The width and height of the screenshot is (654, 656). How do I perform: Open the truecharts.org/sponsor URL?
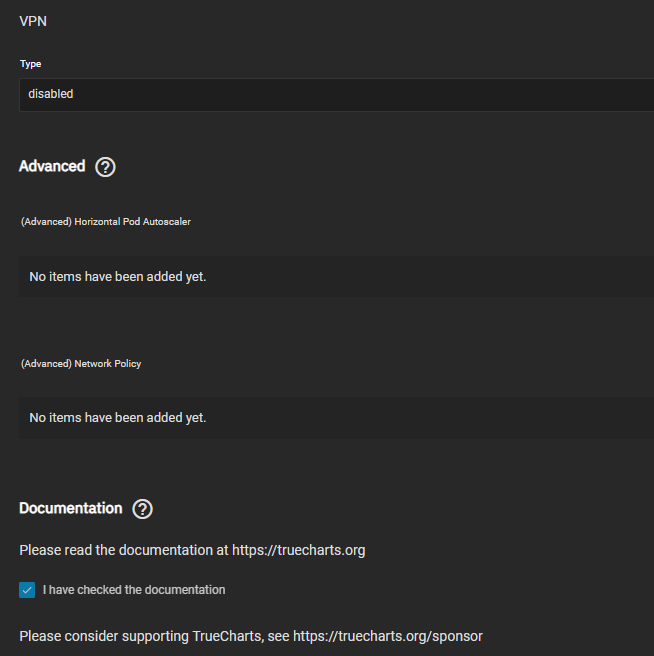388,636
